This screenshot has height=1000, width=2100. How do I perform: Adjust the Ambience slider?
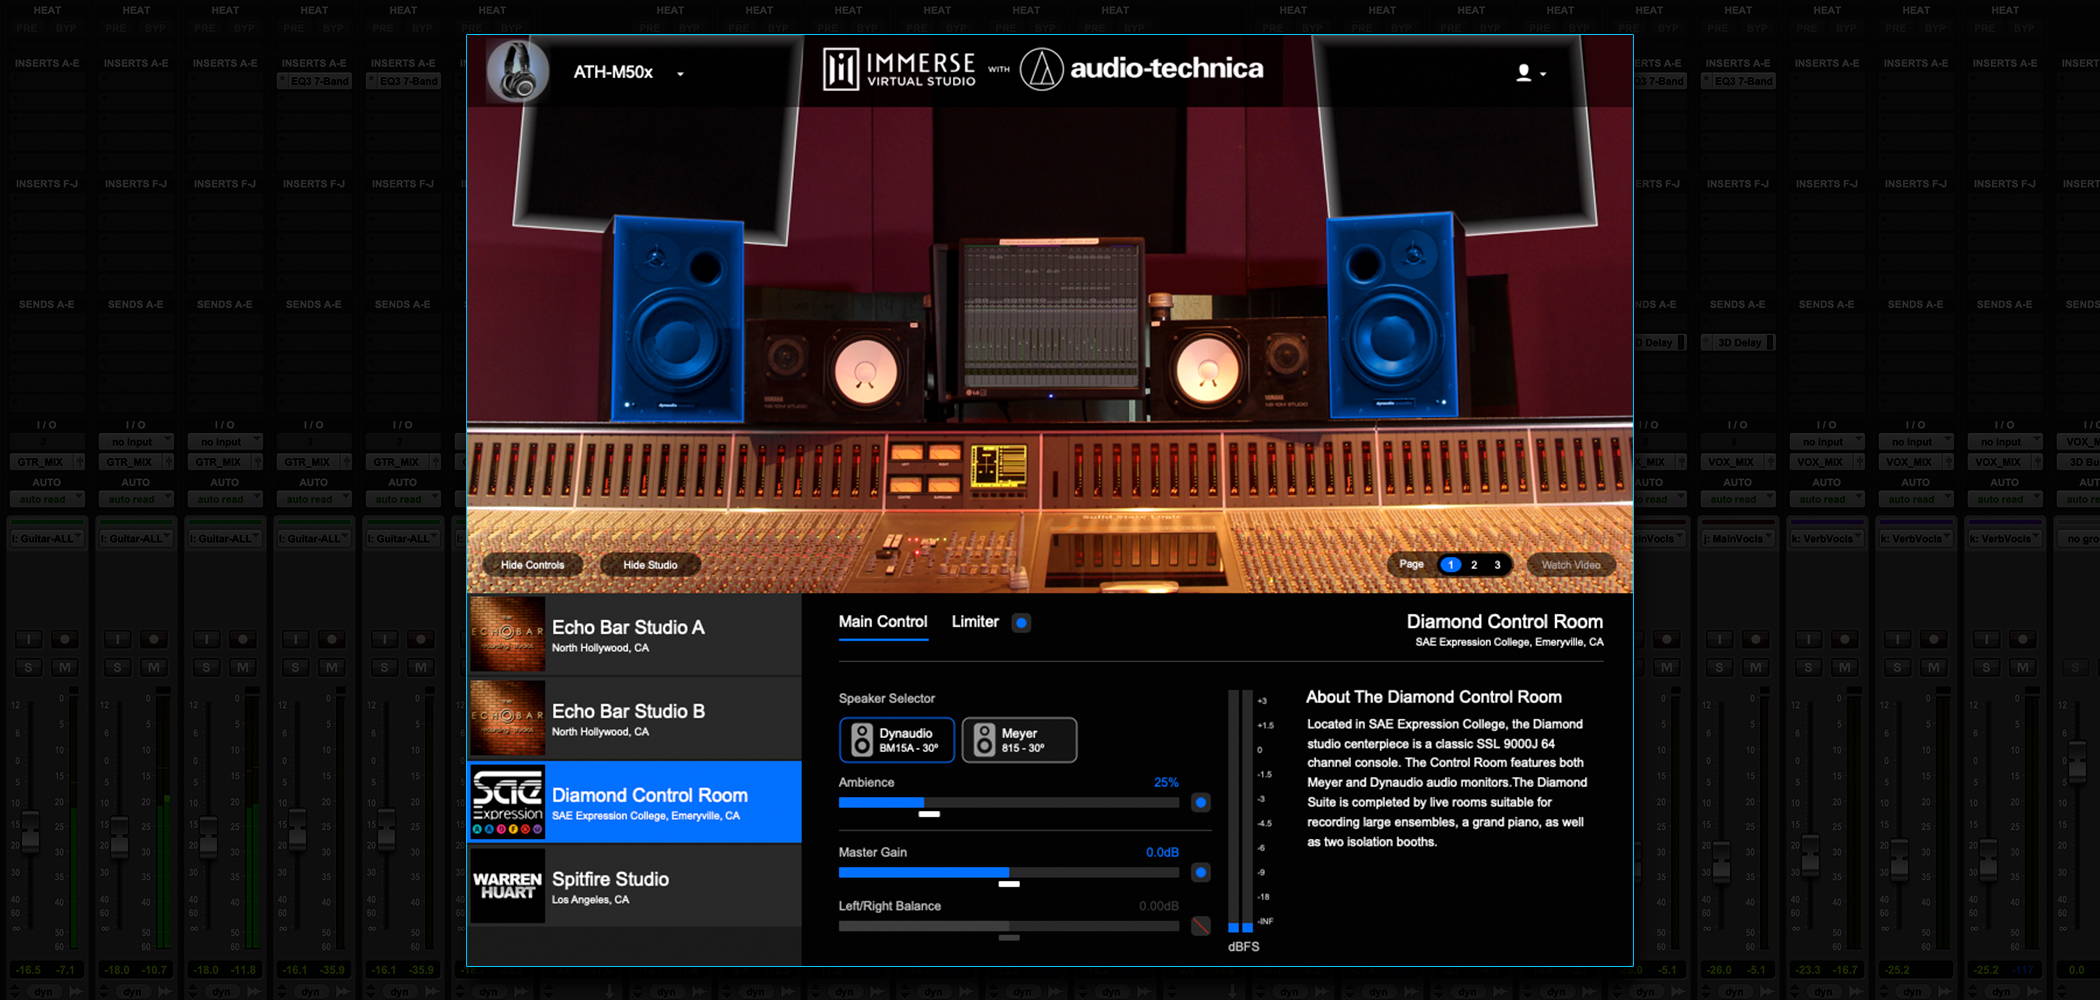[x=1009, y=803]
